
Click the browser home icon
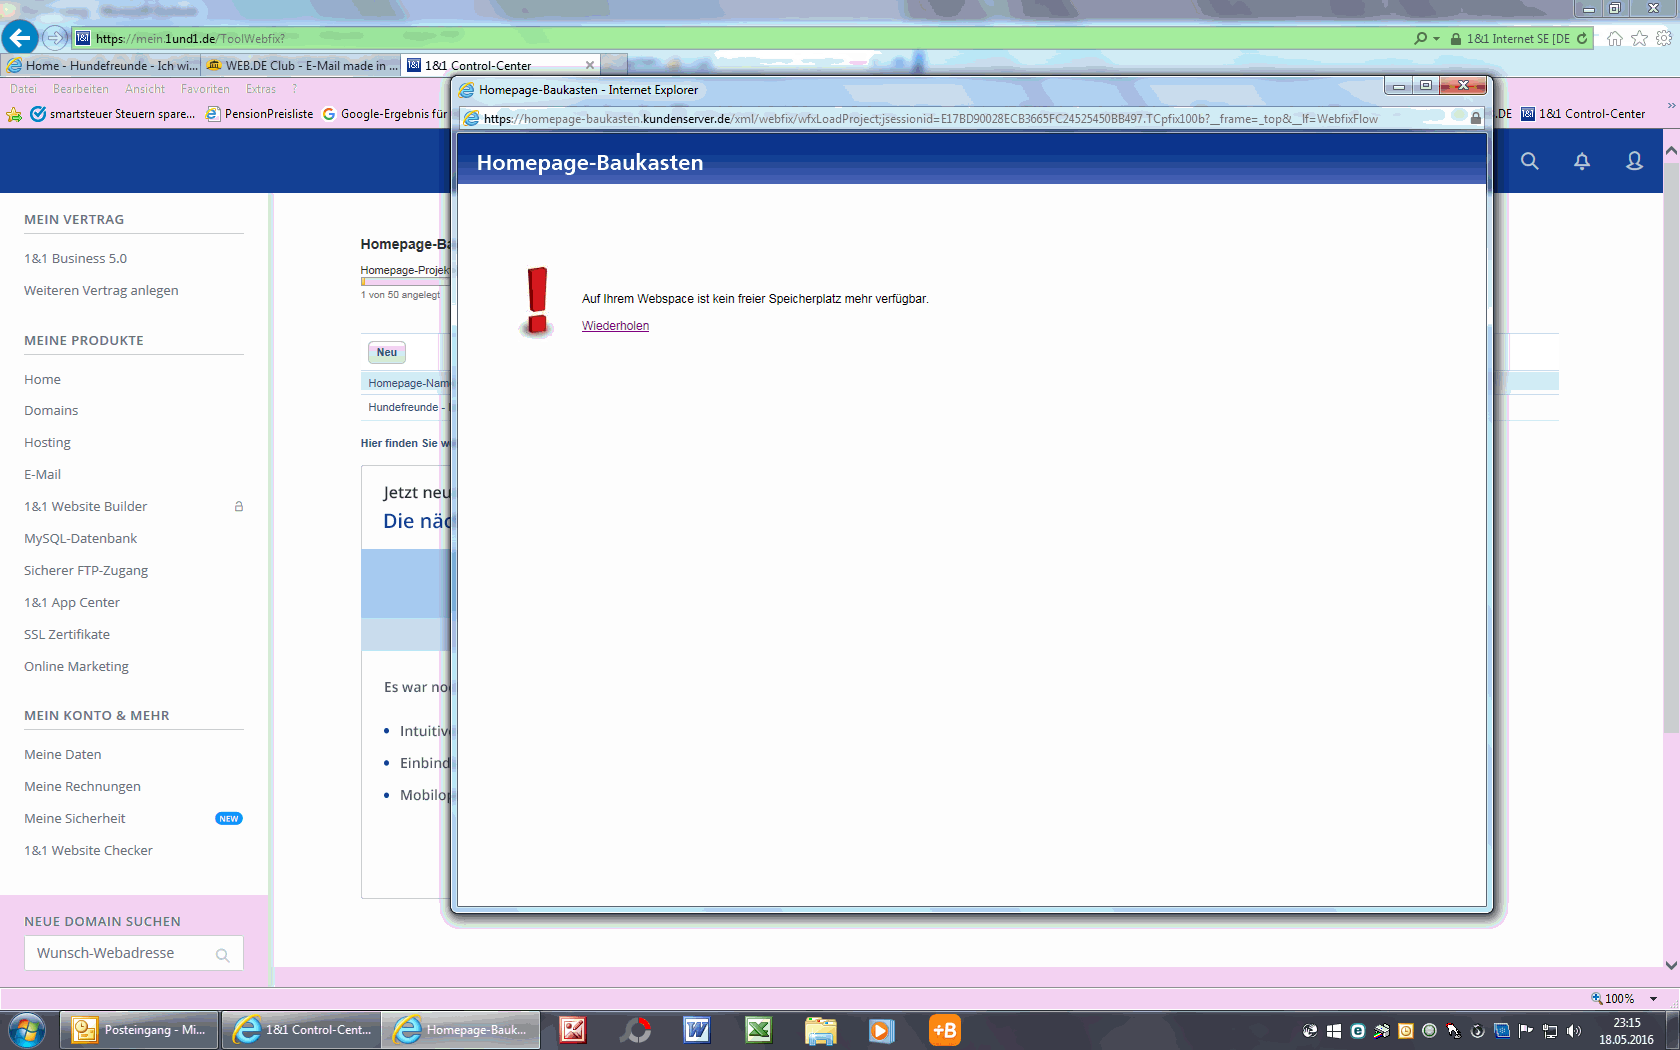(x=1614, y=38)
